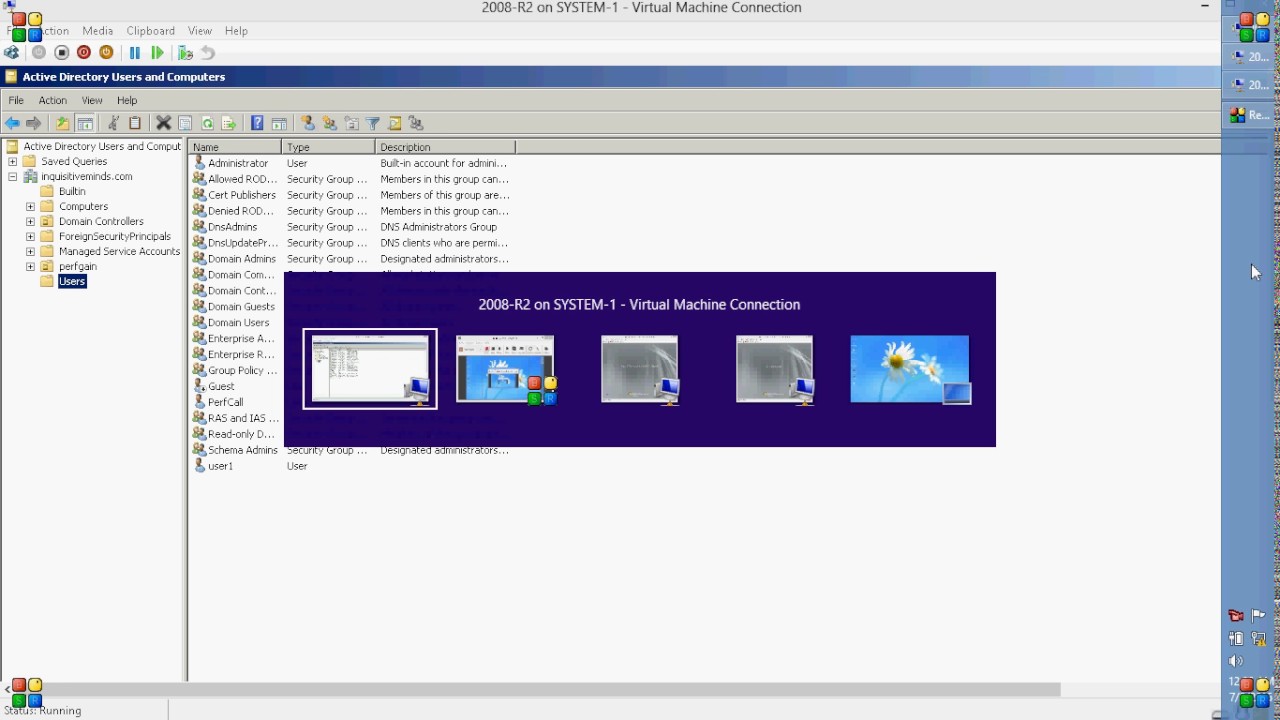Screen dimensions: 1280x720
Task: Take a snapshot of the virtual machine
Action: [x=185, y=53]
